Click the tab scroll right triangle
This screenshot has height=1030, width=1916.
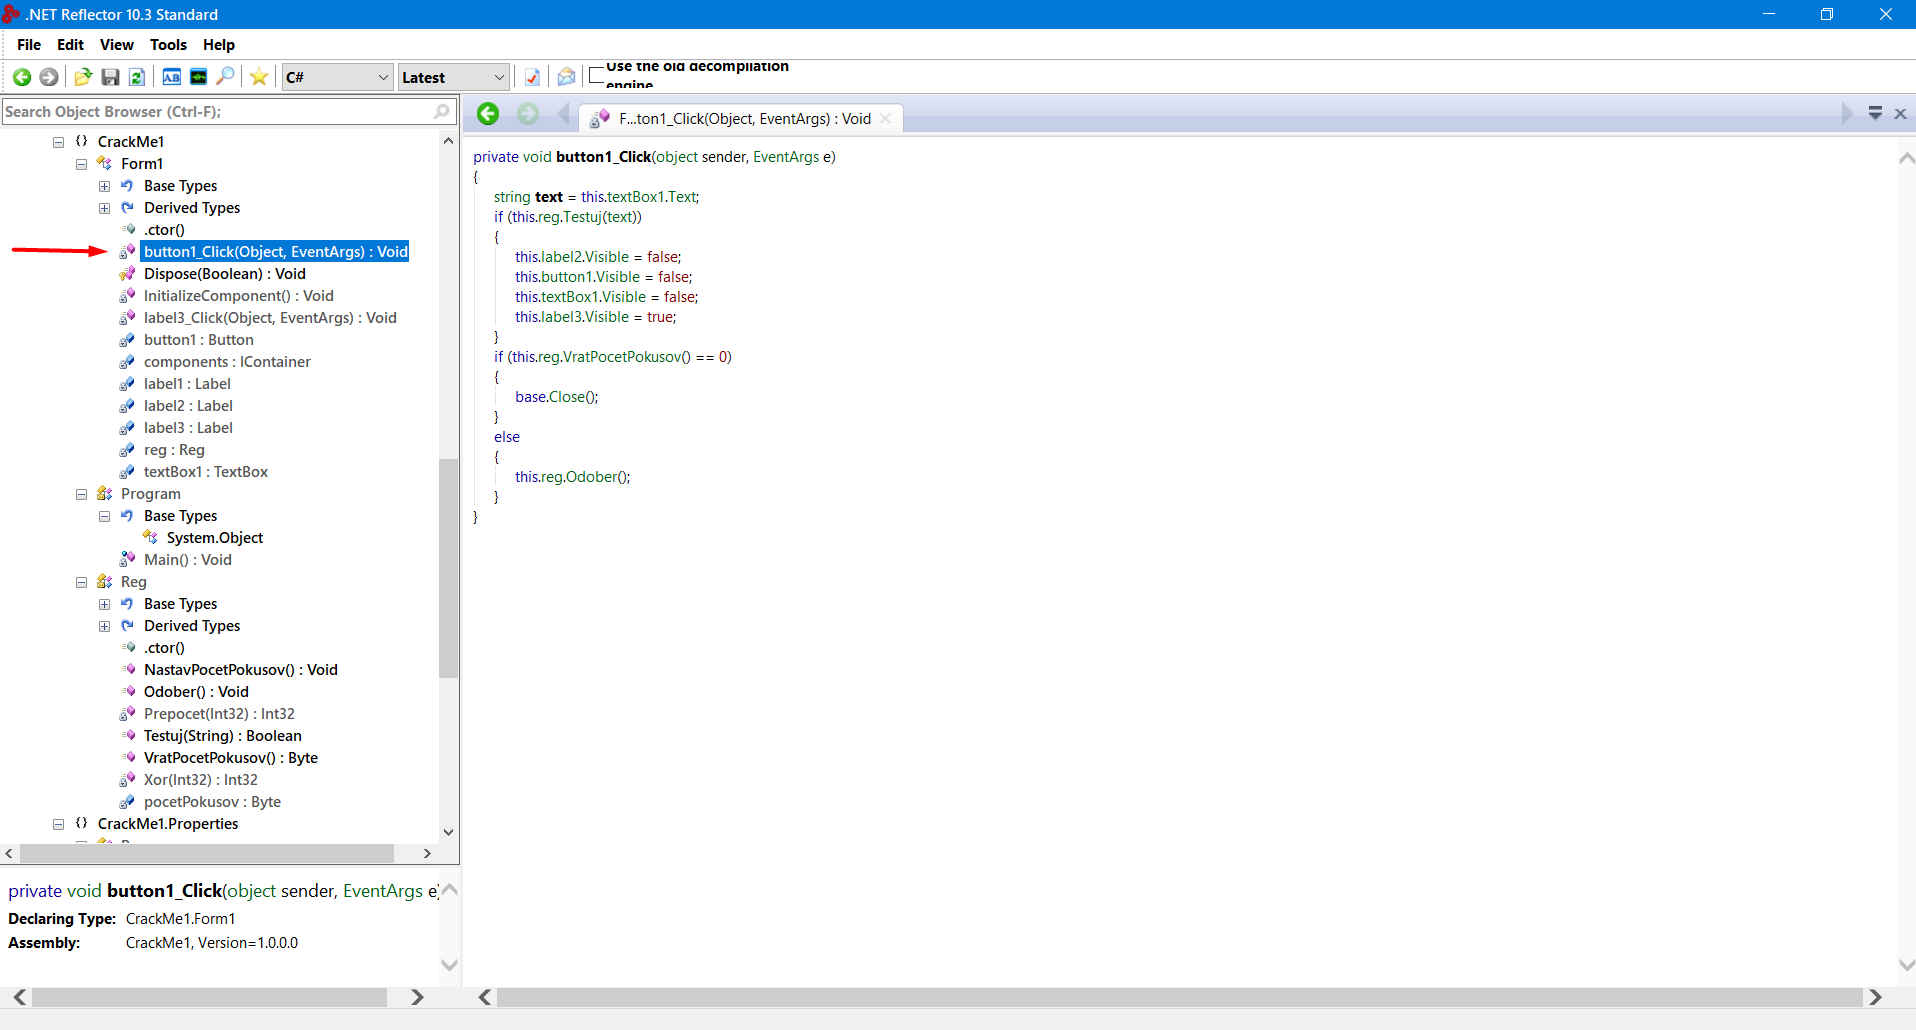[x=1847, y=114]
